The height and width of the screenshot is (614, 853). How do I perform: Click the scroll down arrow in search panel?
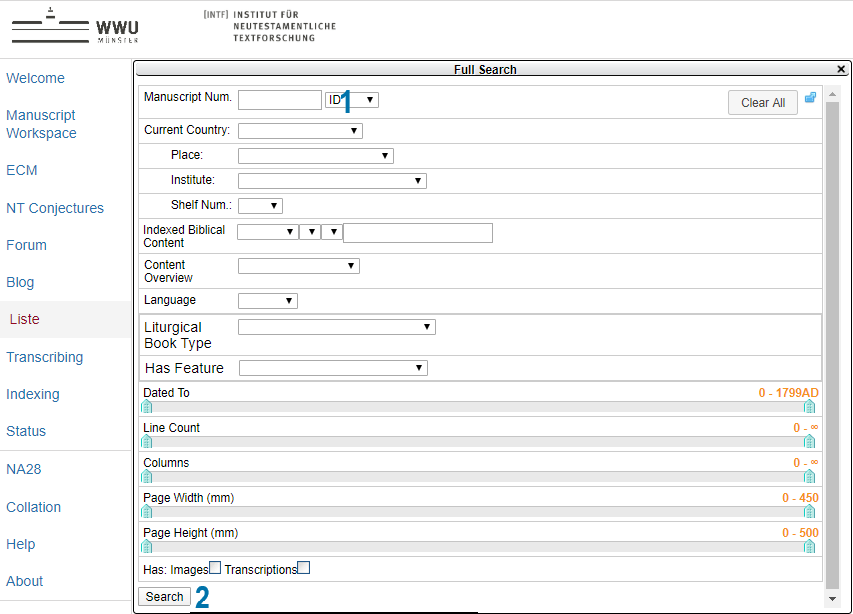832,598
